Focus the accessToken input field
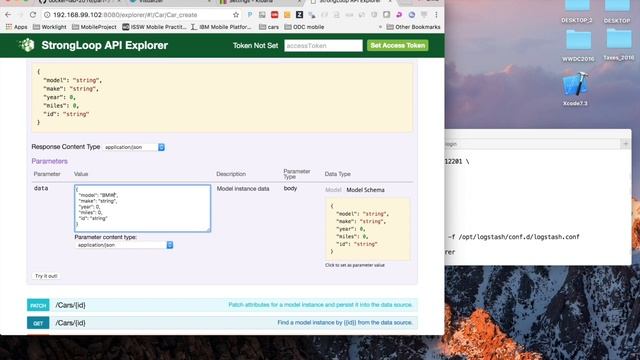The width and height of the screenshot is (640, 360). (323, 45)
